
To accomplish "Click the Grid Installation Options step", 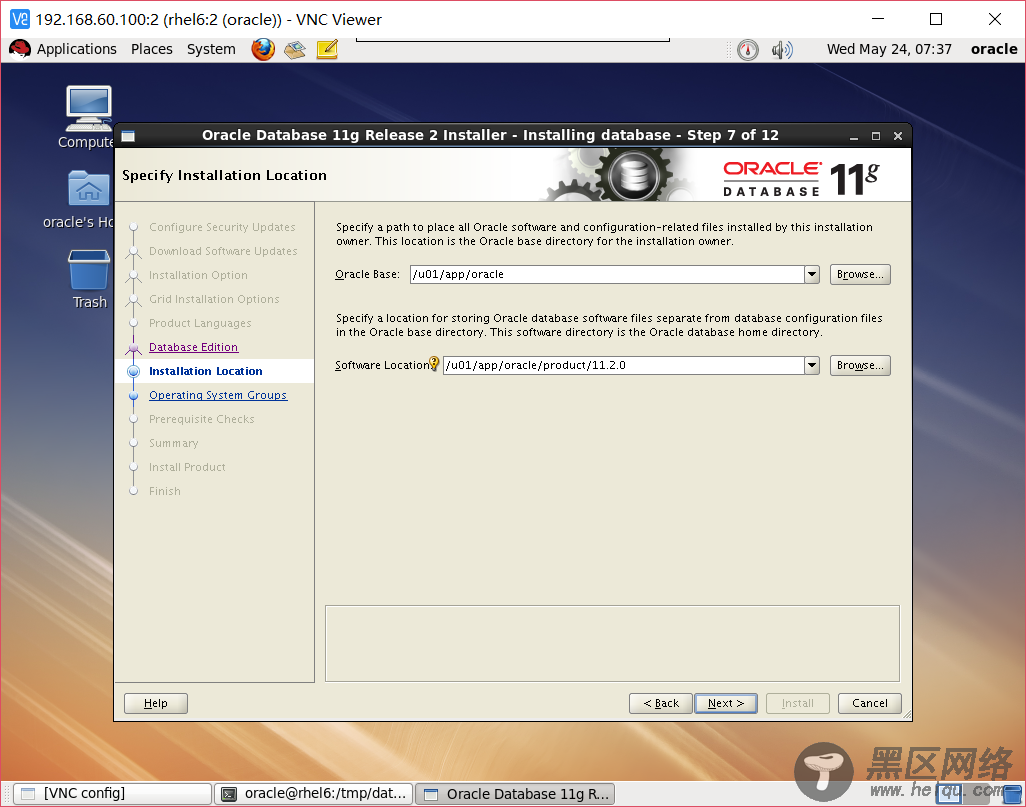I will coord(214,299).
